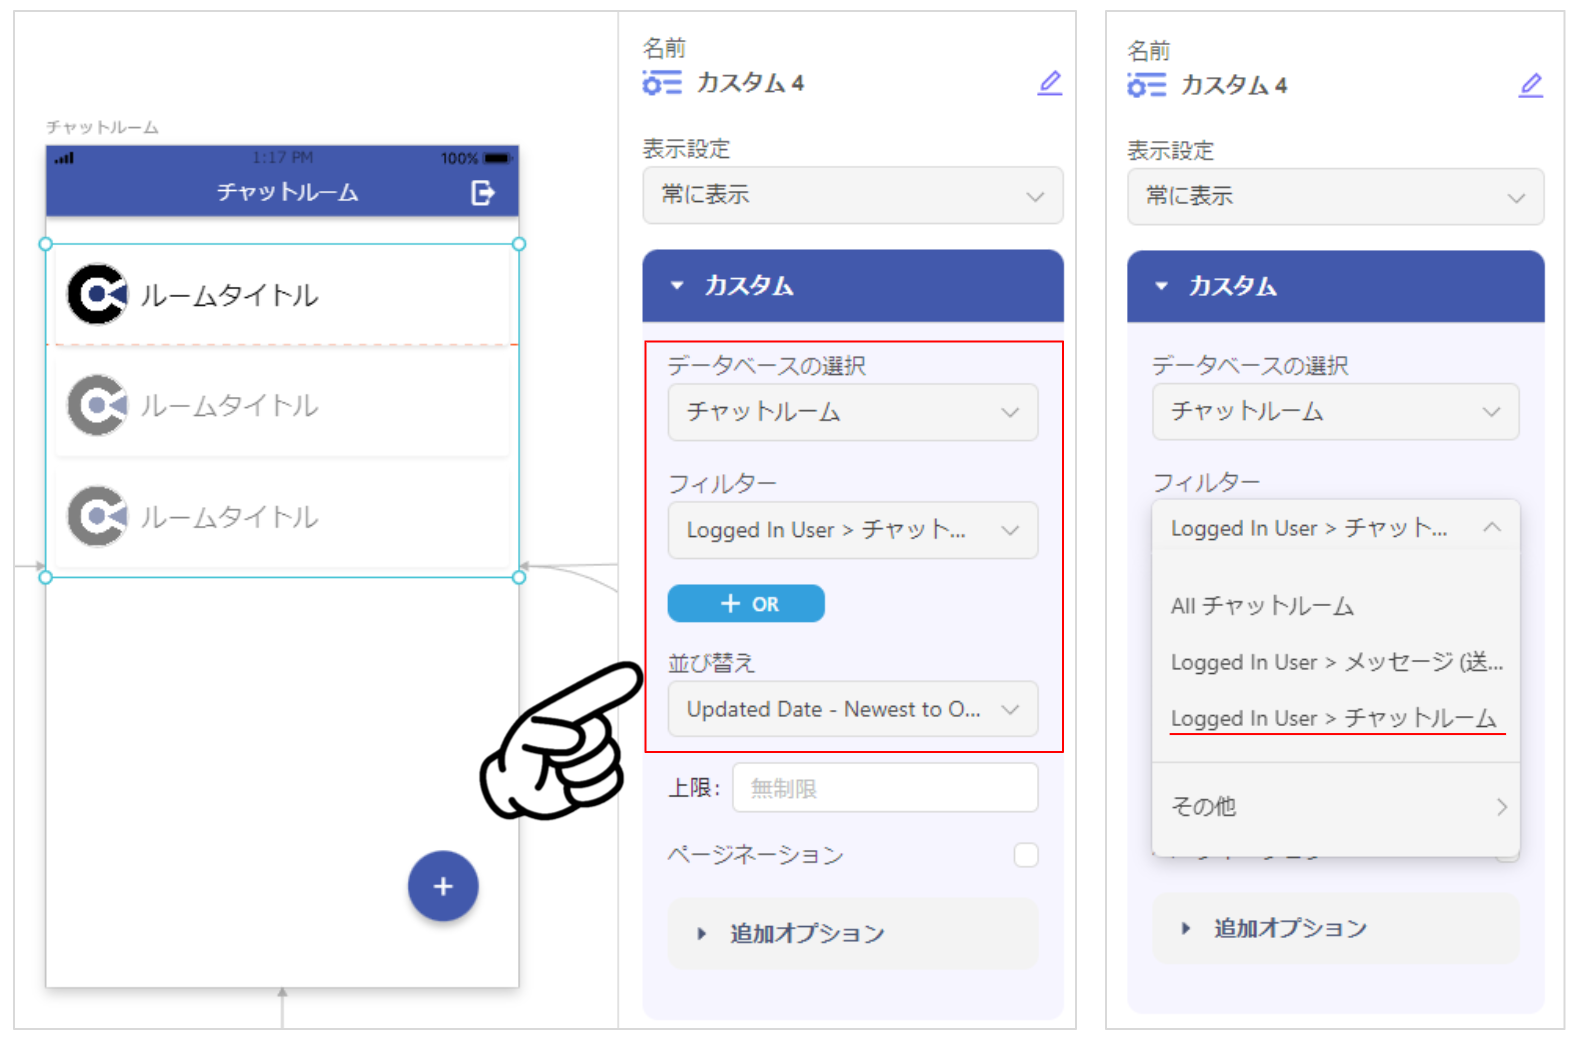Click the pencil edit icon in the middle panel
1586x1042 pixels.
pyautogui.click(x=1049, y=83)
